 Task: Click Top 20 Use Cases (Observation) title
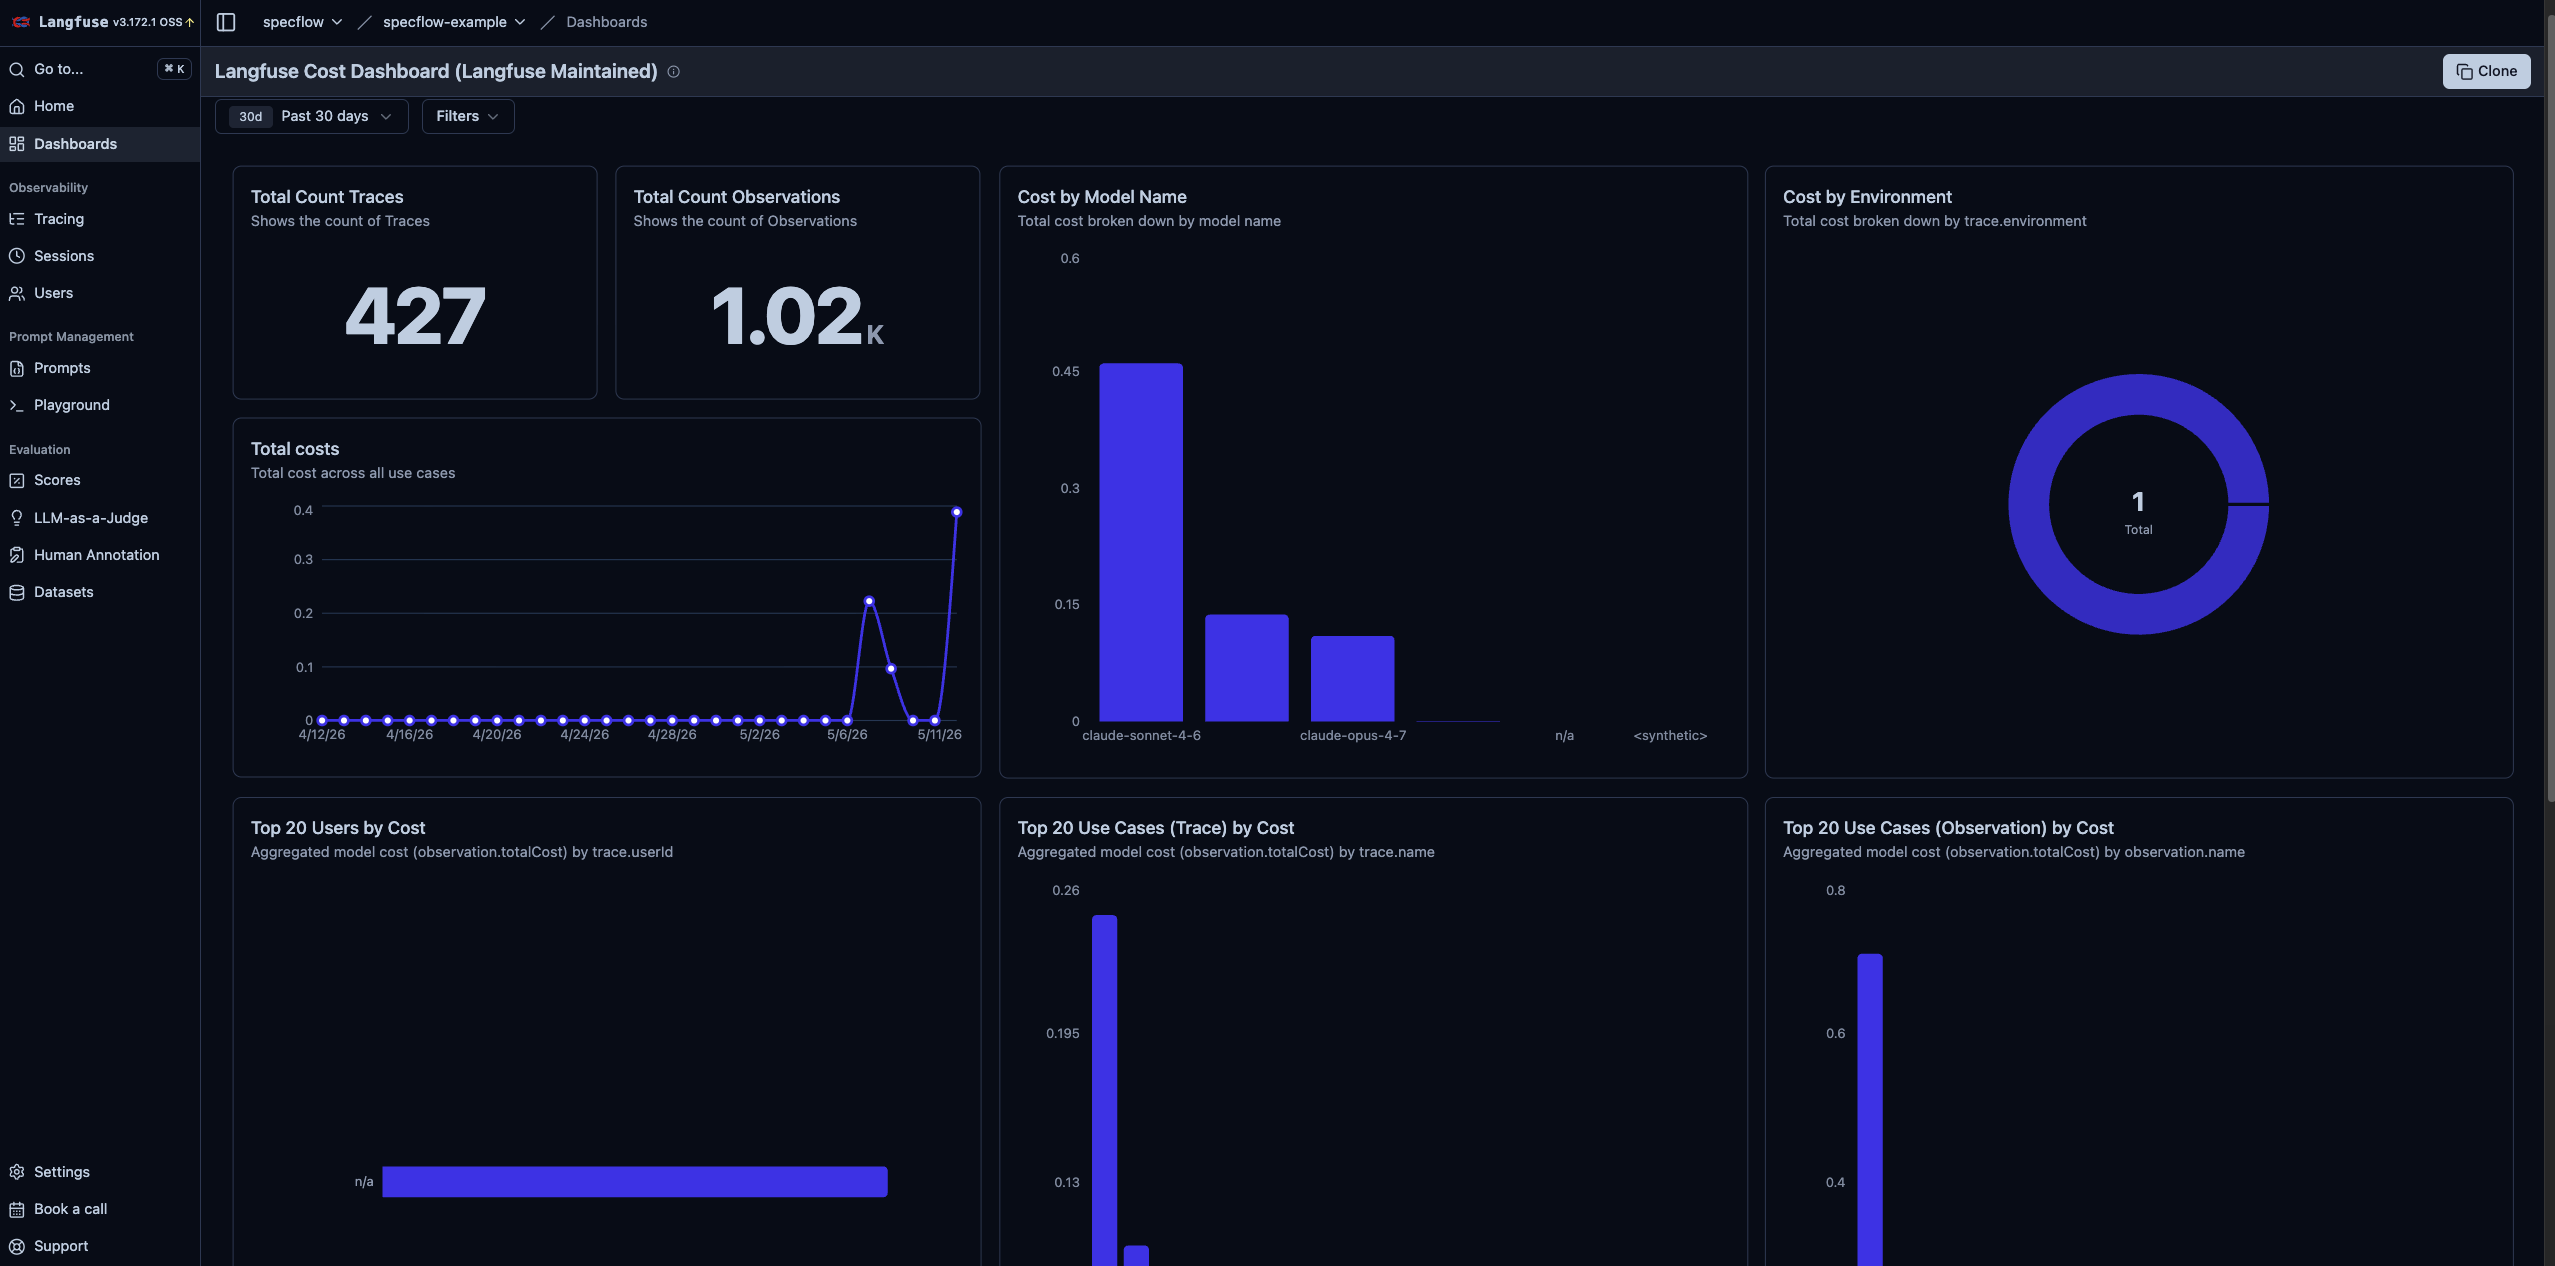[1948, 828]
